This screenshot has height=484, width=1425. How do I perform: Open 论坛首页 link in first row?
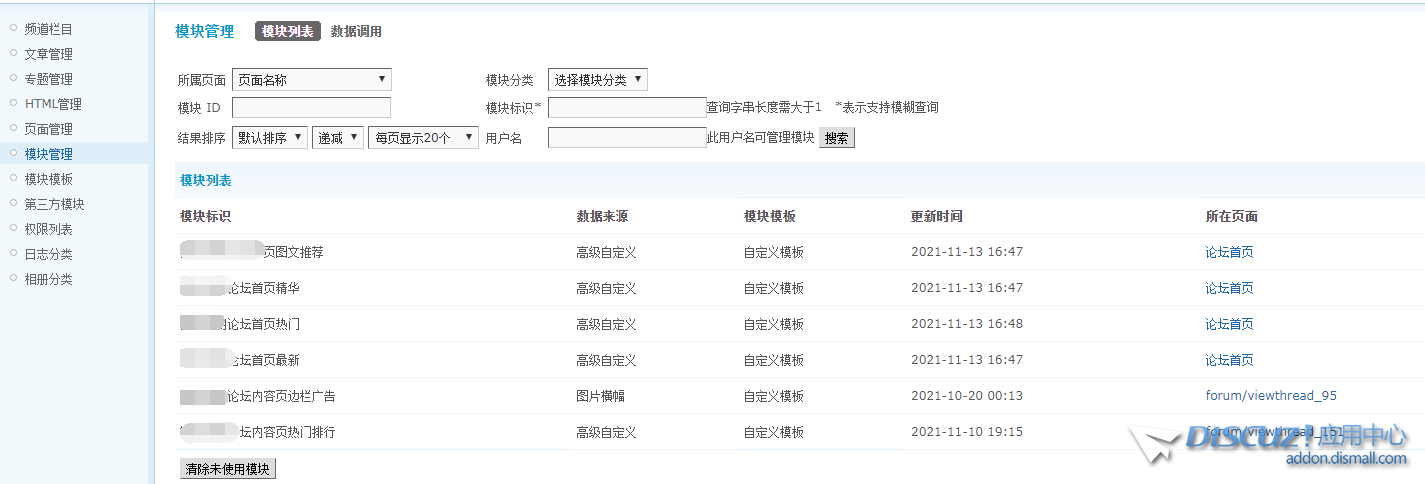pyautogui.click(x=1229, y=252)
